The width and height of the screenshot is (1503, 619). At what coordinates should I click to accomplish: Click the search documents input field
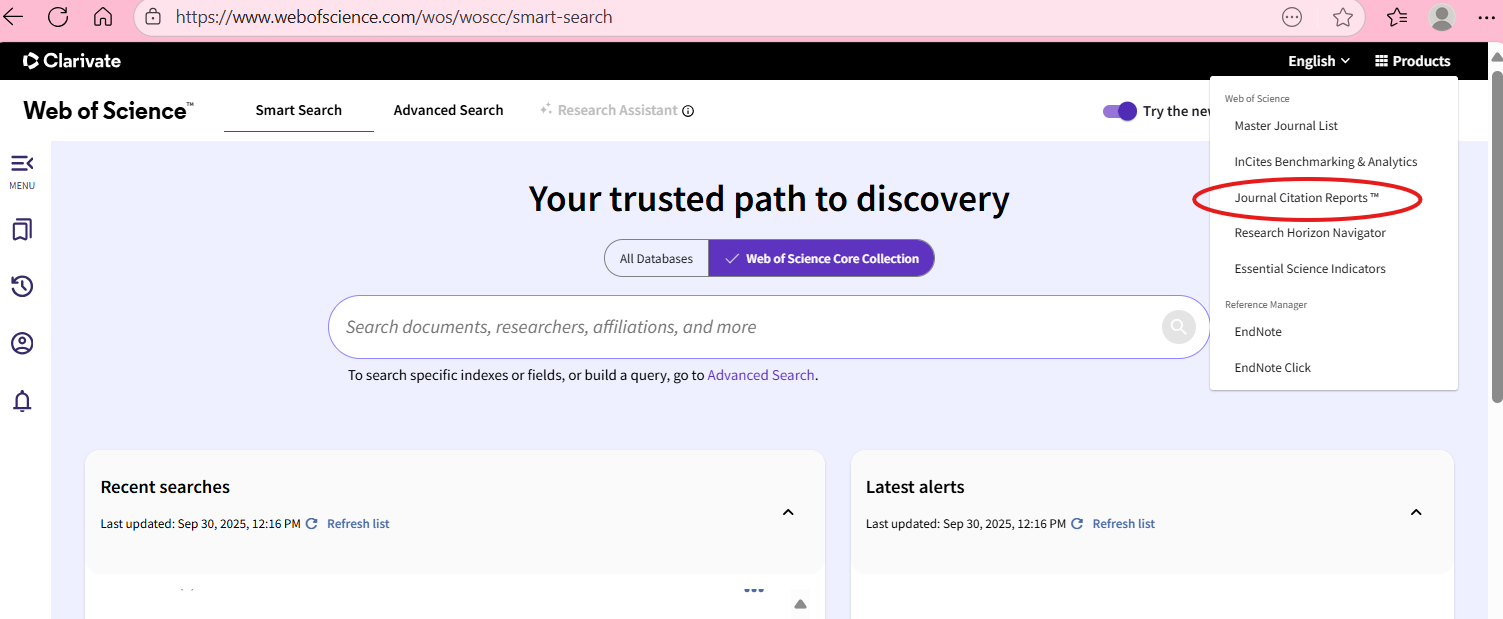pyautogui.click(x=740, y=327)
